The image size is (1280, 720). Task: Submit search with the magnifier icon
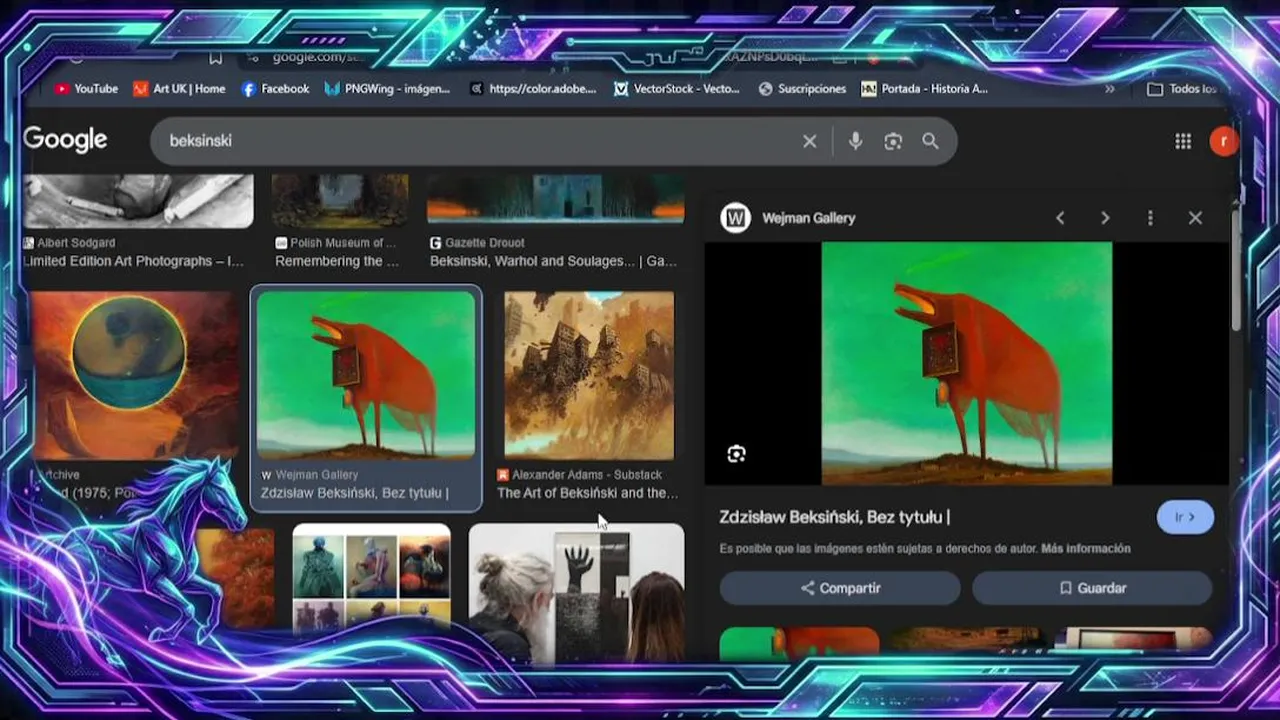[931, 142]
